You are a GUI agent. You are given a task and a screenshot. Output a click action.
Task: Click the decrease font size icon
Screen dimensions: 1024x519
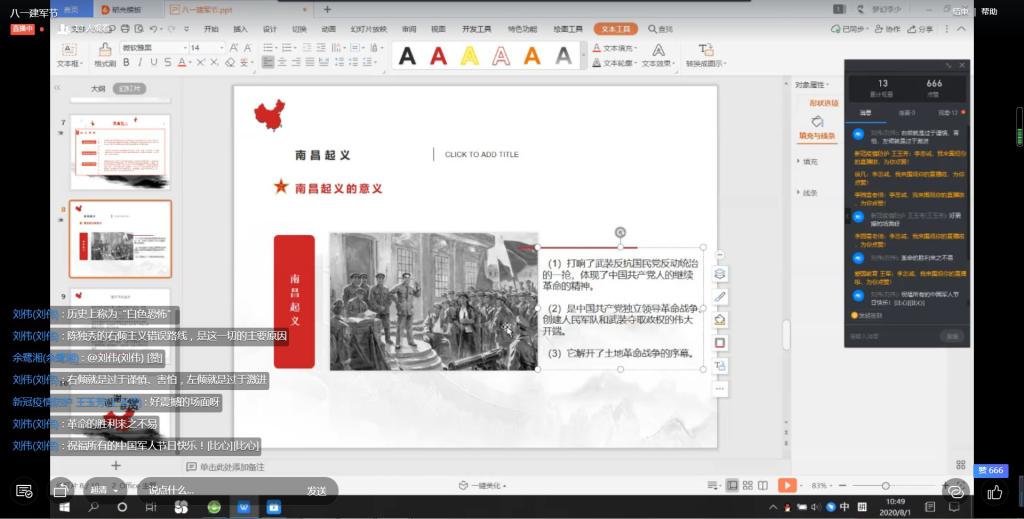click(x=248, y=48)
